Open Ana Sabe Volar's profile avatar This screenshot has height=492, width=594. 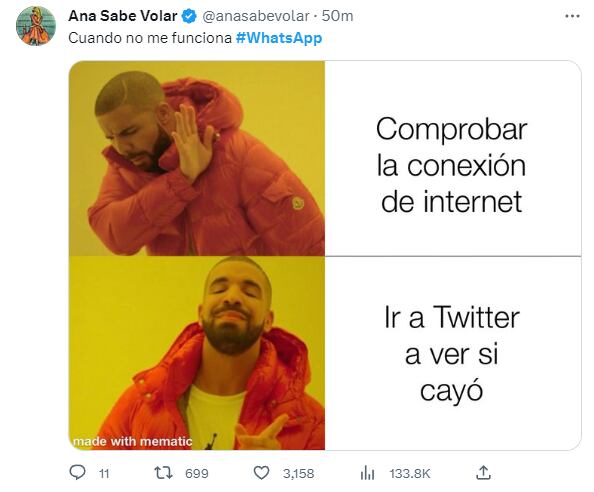pyautogui.click(x=36, y=26)
